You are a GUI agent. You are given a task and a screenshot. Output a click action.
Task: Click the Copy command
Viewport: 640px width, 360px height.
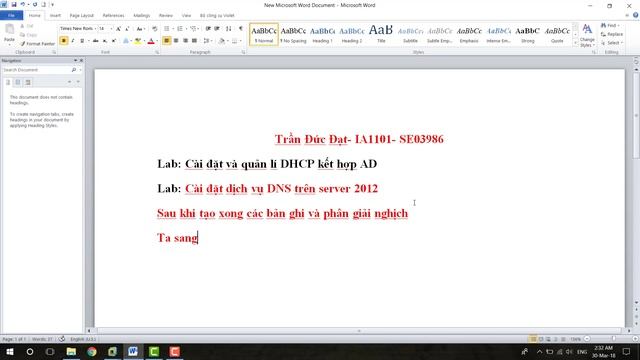[x=29, y=35]
